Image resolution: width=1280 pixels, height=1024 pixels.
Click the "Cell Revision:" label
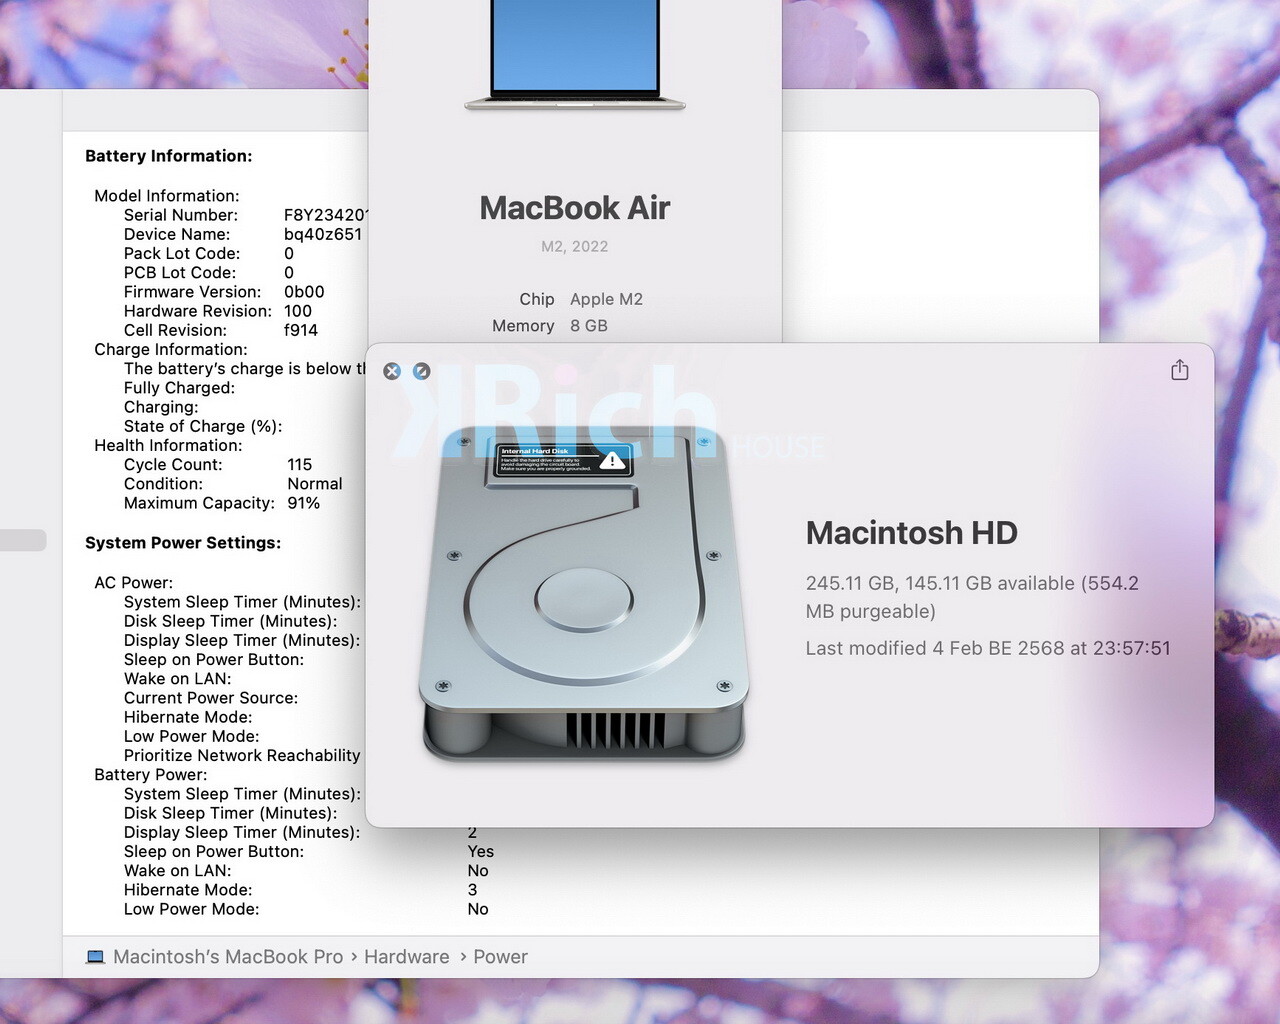pyautogui.click(x=175, y=330)
